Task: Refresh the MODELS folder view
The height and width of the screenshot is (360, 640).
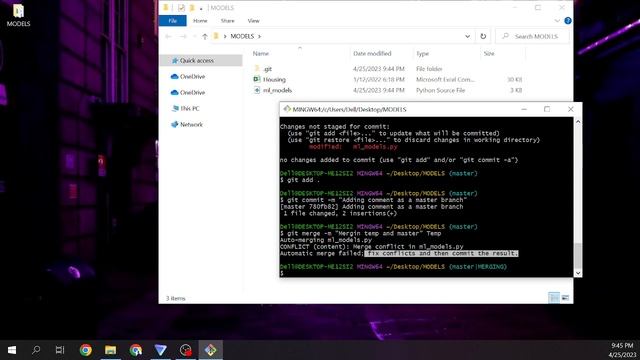Action: [x=483, y=36]
